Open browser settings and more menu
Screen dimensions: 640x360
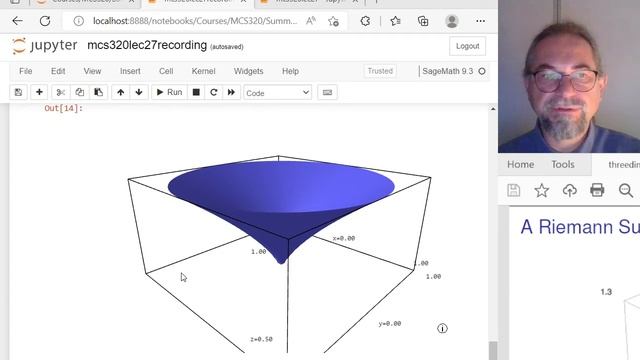click(x=480, y=21)
